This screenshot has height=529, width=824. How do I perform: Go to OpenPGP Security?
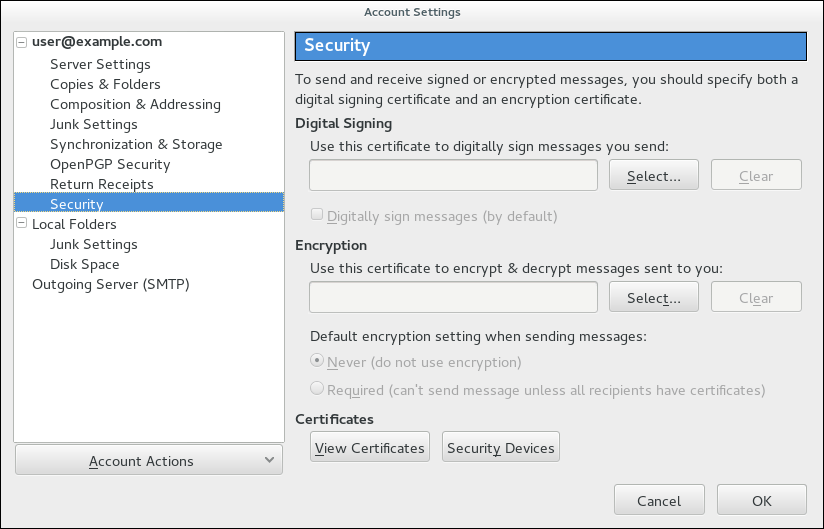point(110,164)
